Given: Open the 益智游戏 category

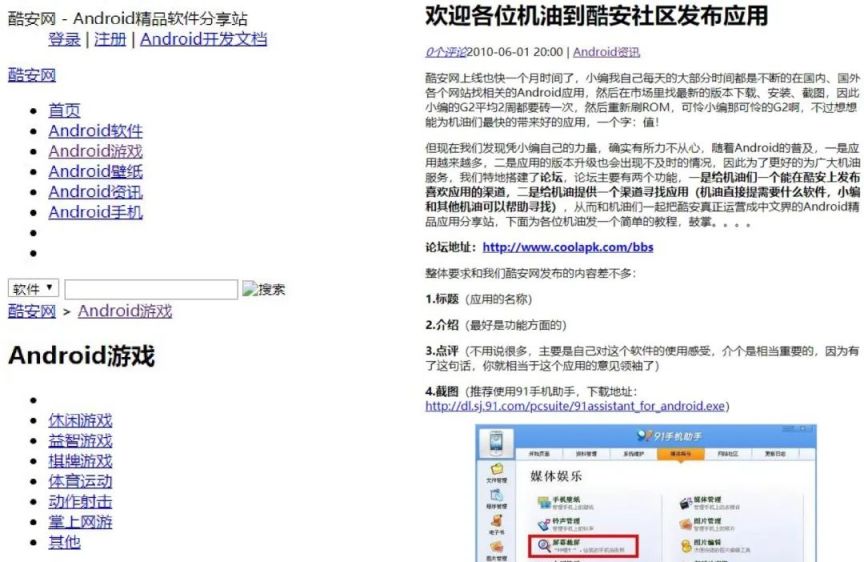Looking at the screenshot, I should [80, 441].
